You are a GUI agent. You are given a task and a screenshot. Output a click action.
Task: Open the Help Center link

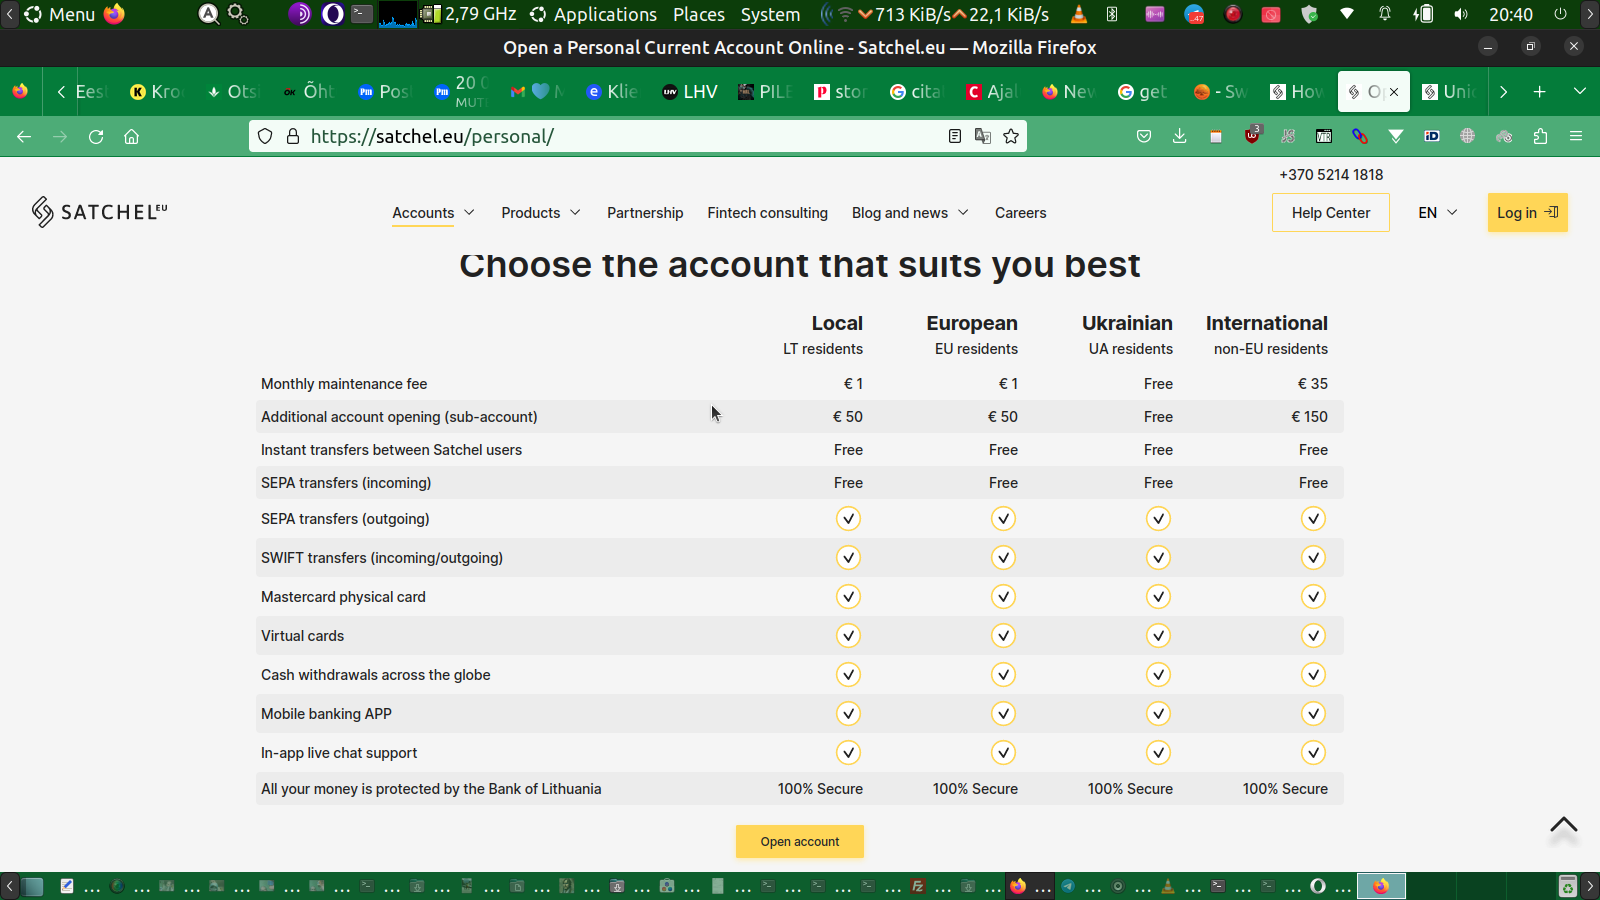[1330, 213]
